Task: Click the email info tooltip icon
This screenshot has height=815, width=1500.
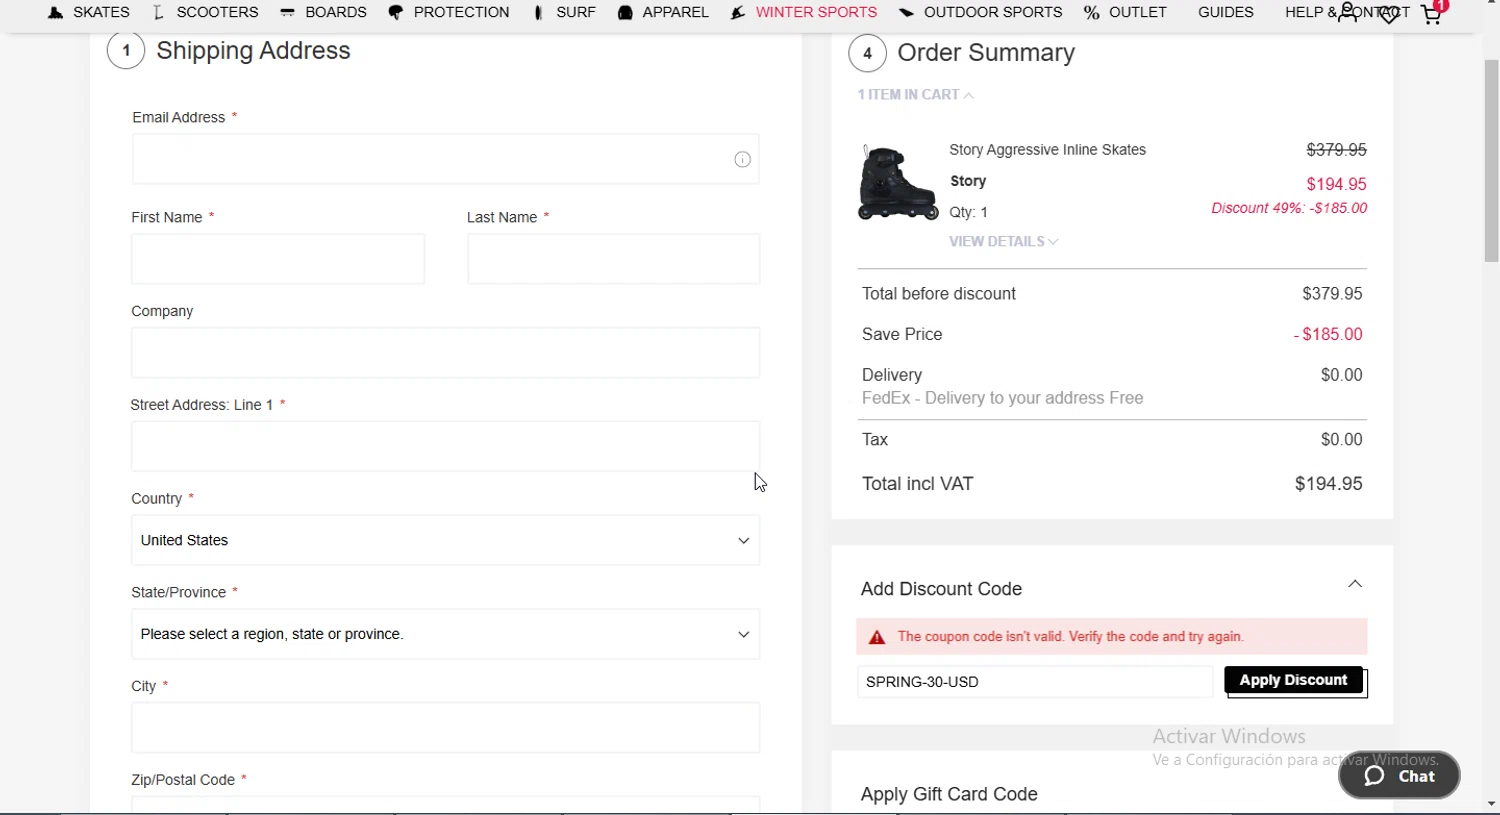Action: (742, 159)
